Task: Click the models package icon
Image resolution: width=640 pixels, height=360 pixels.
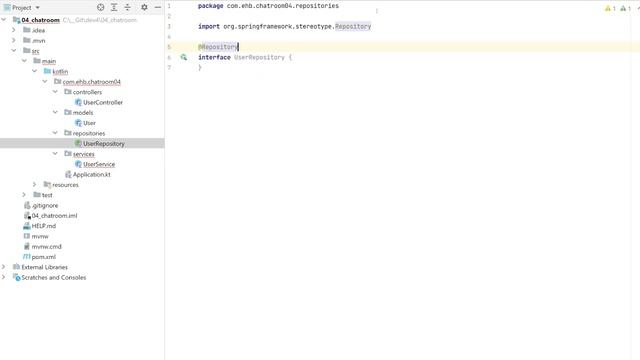Action: tap(68, 112)
